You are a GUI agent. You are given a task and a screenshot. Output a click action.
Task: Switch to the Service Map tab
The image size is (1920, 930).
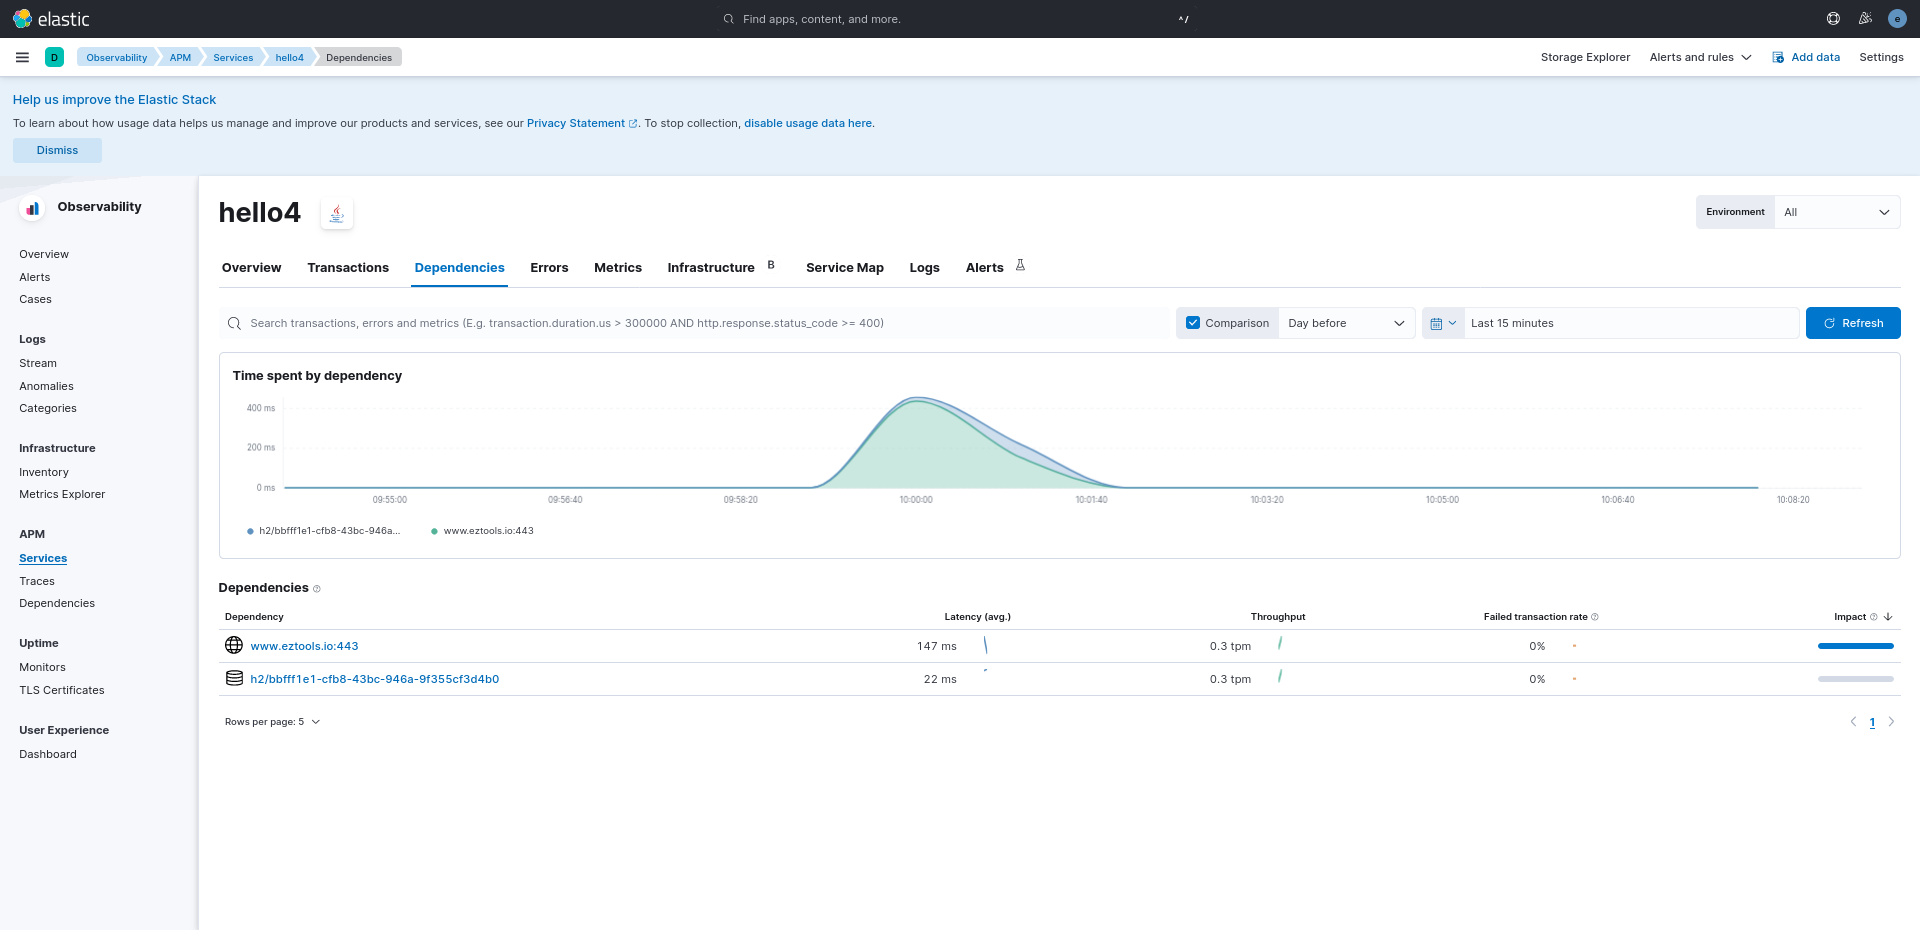point(845,267)
